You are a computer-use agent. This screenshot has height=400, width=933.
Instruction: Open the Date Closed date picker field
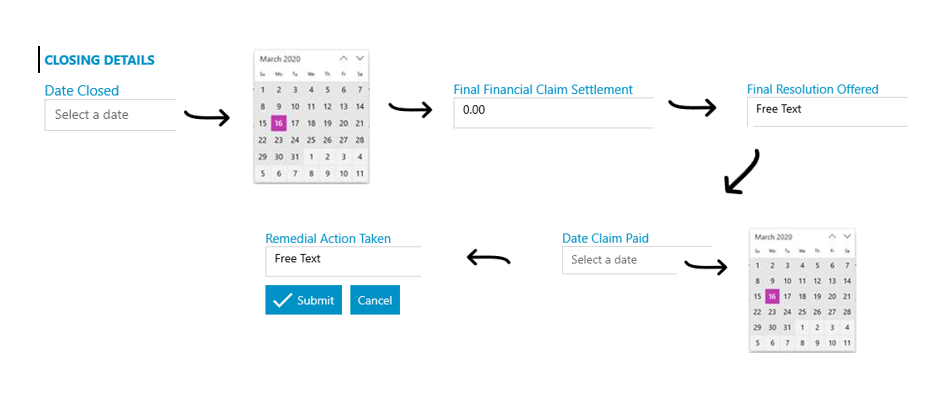pos(111,115)
